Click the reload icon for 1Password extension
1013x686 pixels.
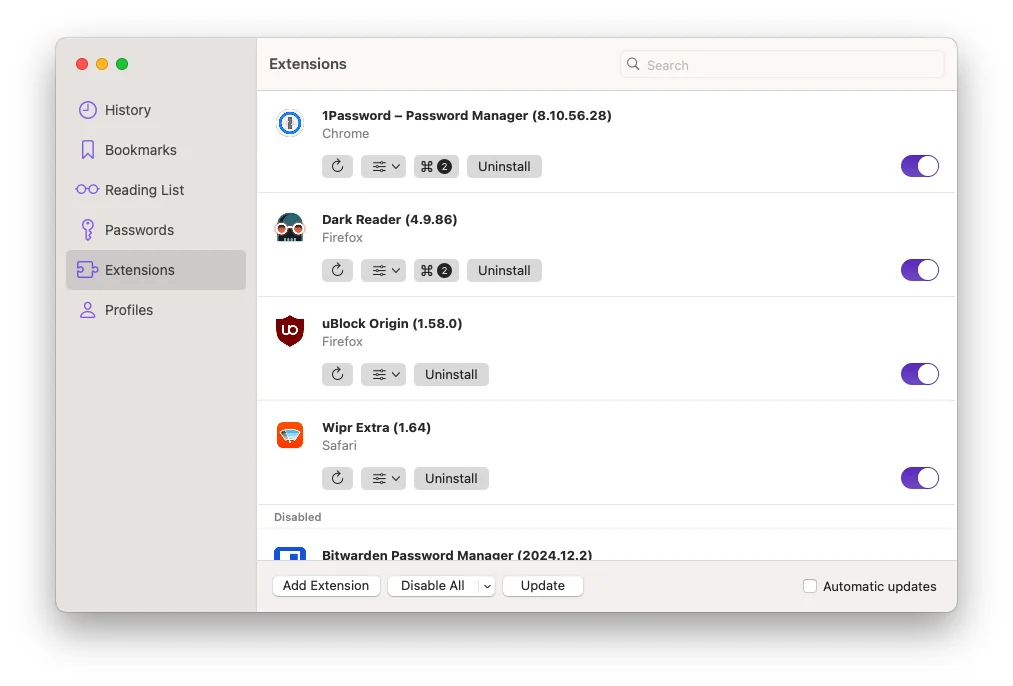[x=337, y=167]
